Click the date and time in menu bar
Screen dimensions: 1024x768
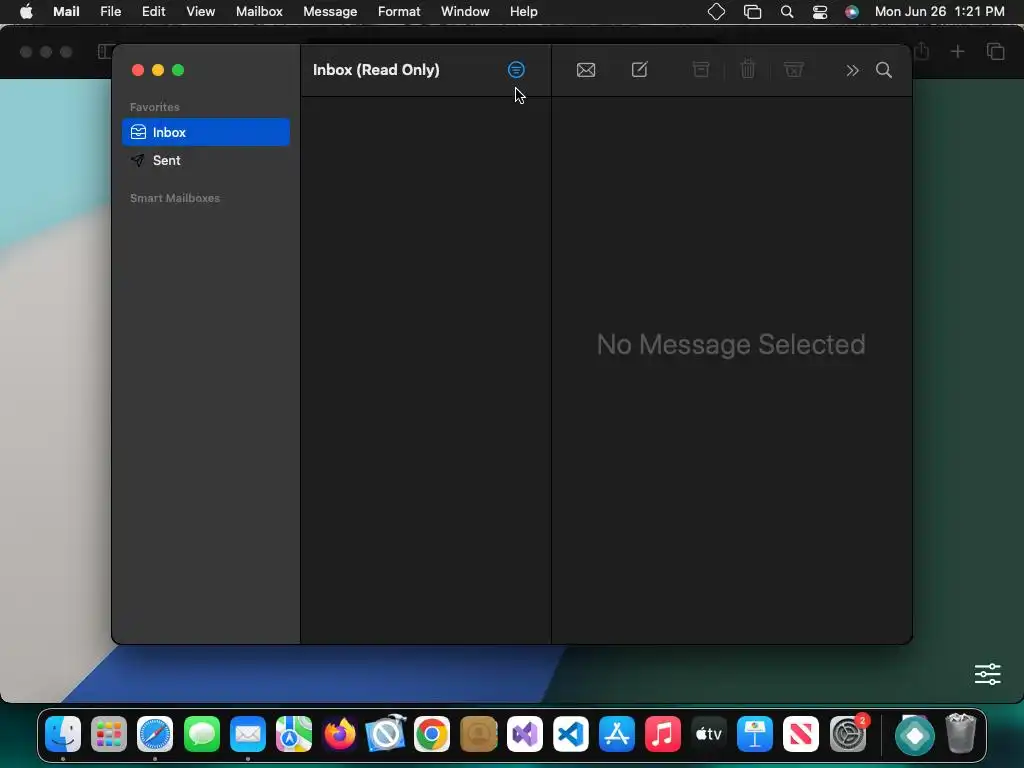(939, 11)
